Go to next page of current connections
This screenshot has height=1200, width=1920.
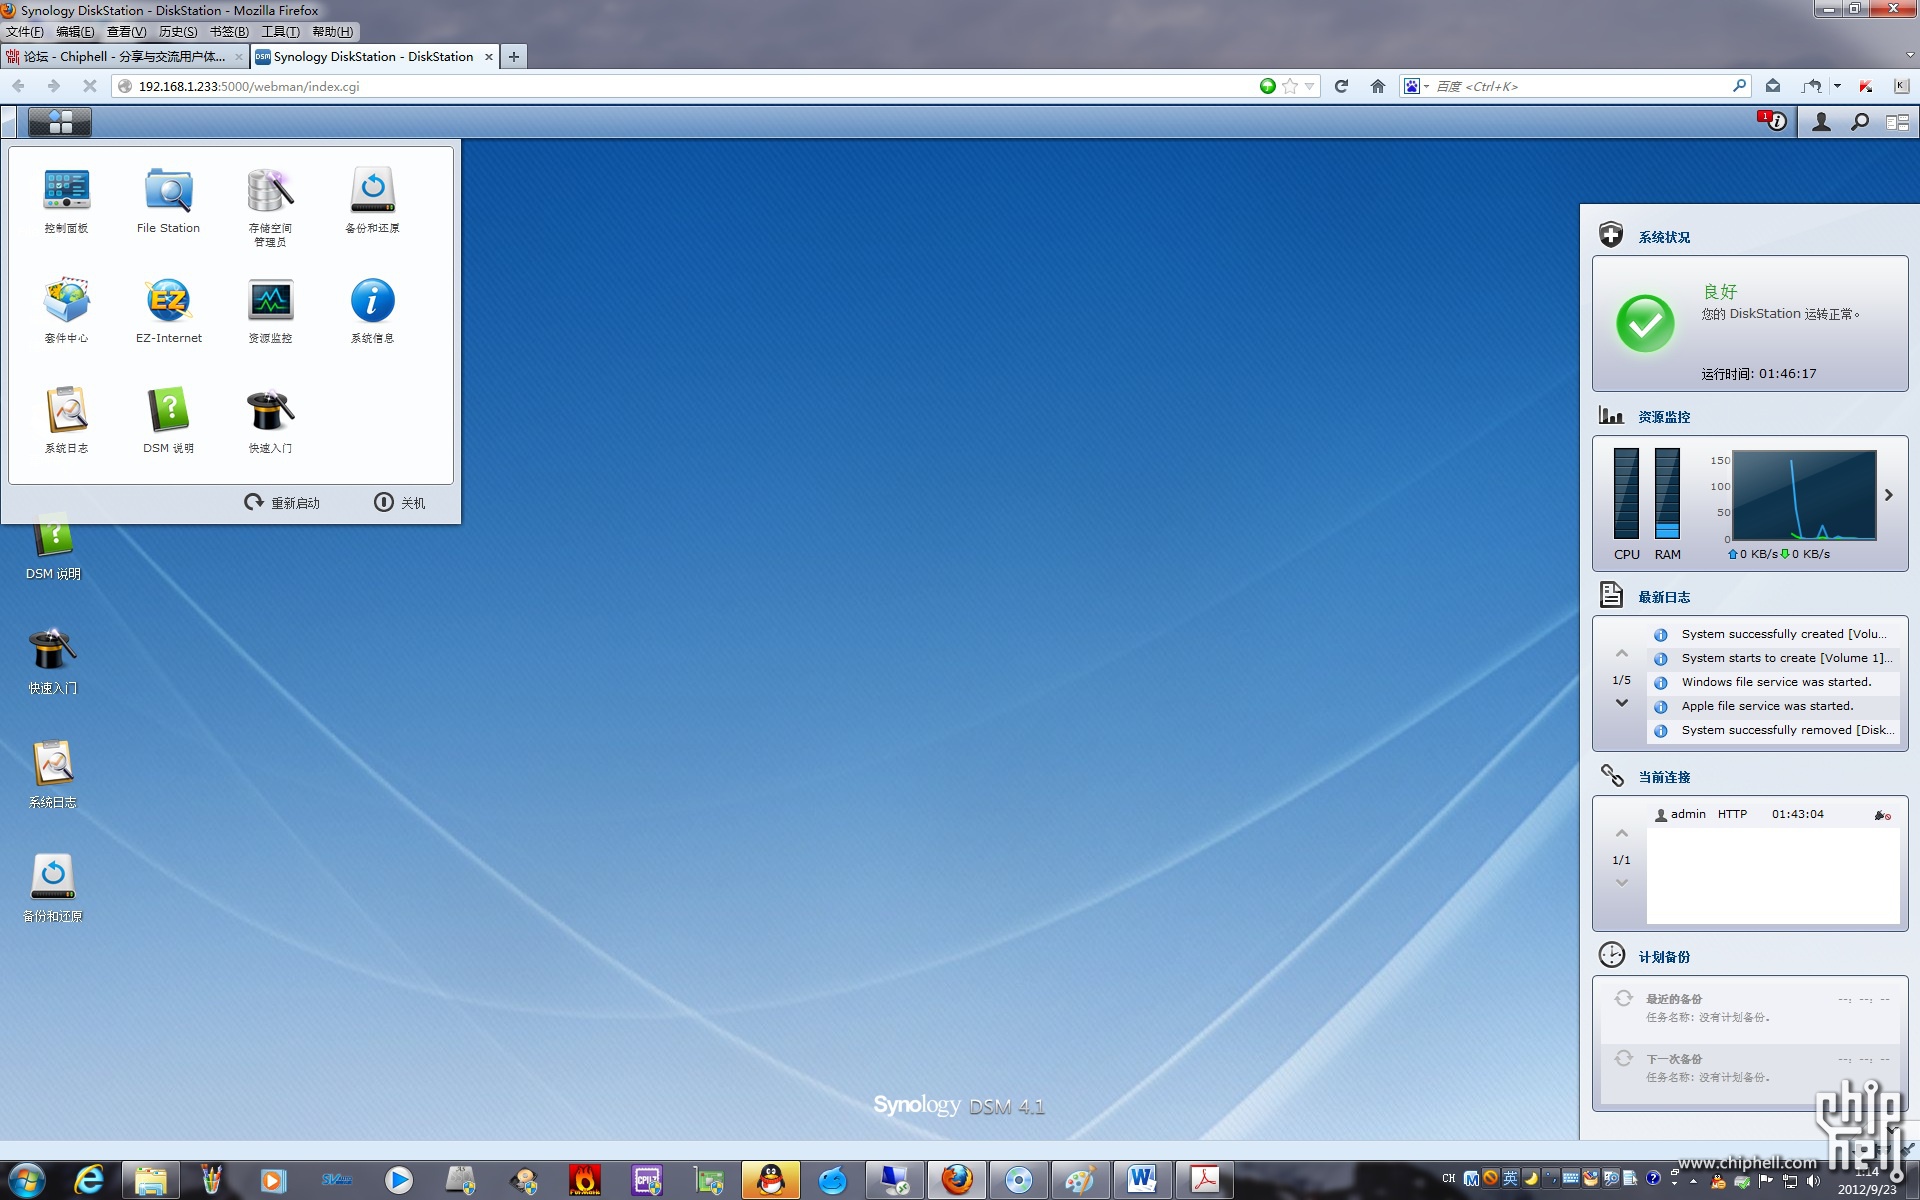pos(1622,883)
